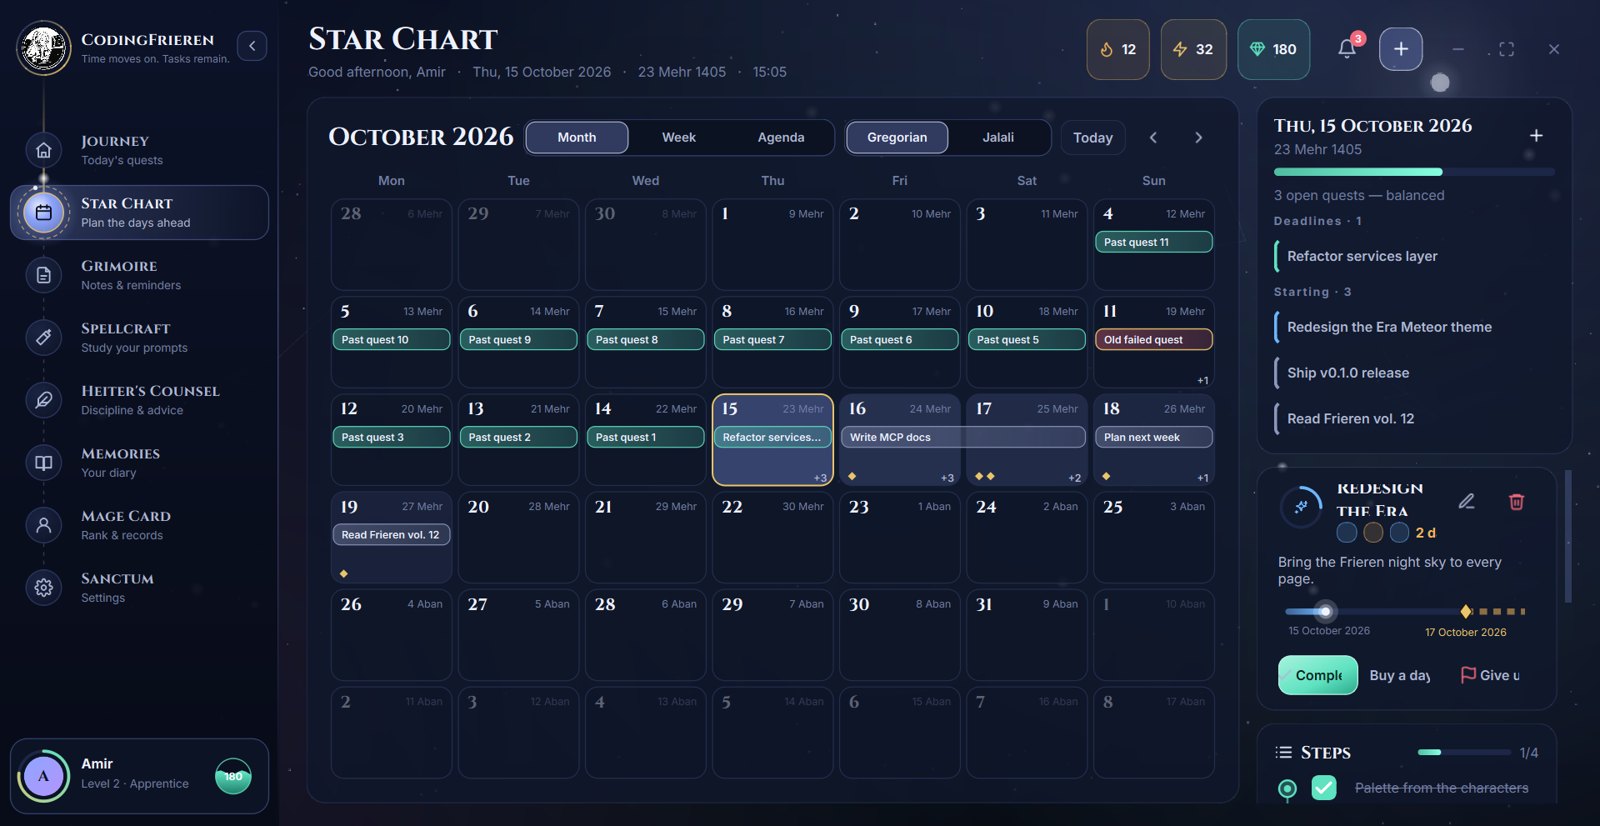The image size is (1600, 826).
Task: Go to previous month with left chevron
Action: coord(1153,137)
